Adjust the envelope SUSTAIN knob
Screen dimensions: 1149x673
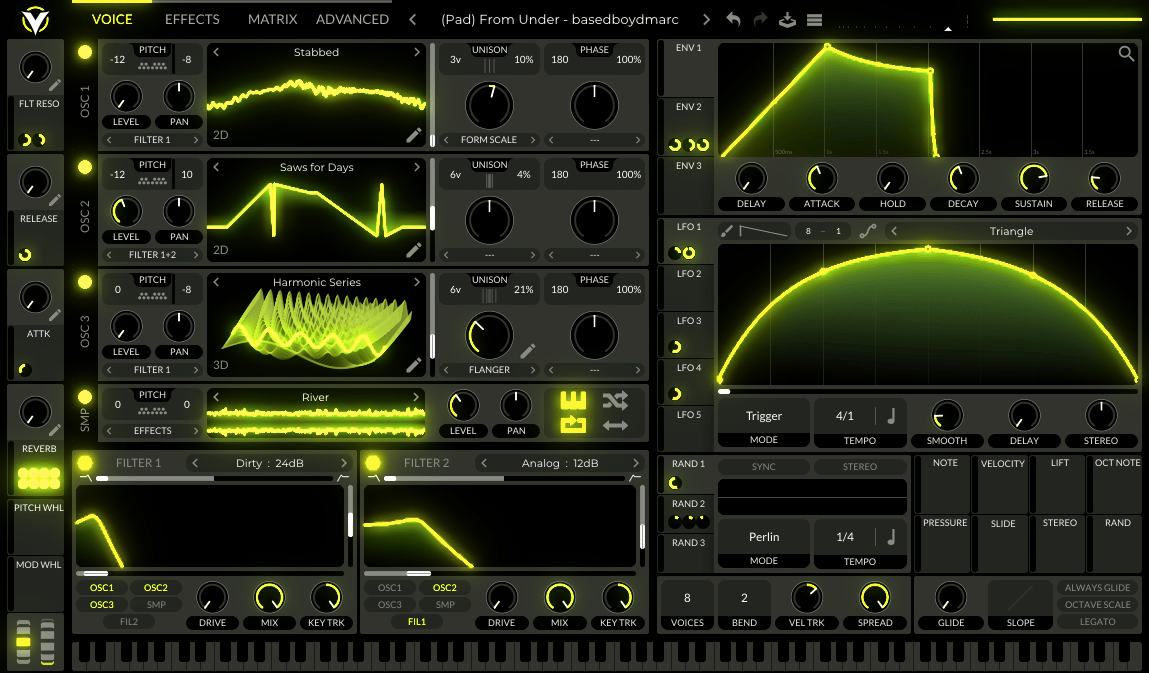[x=1033, y=178]
